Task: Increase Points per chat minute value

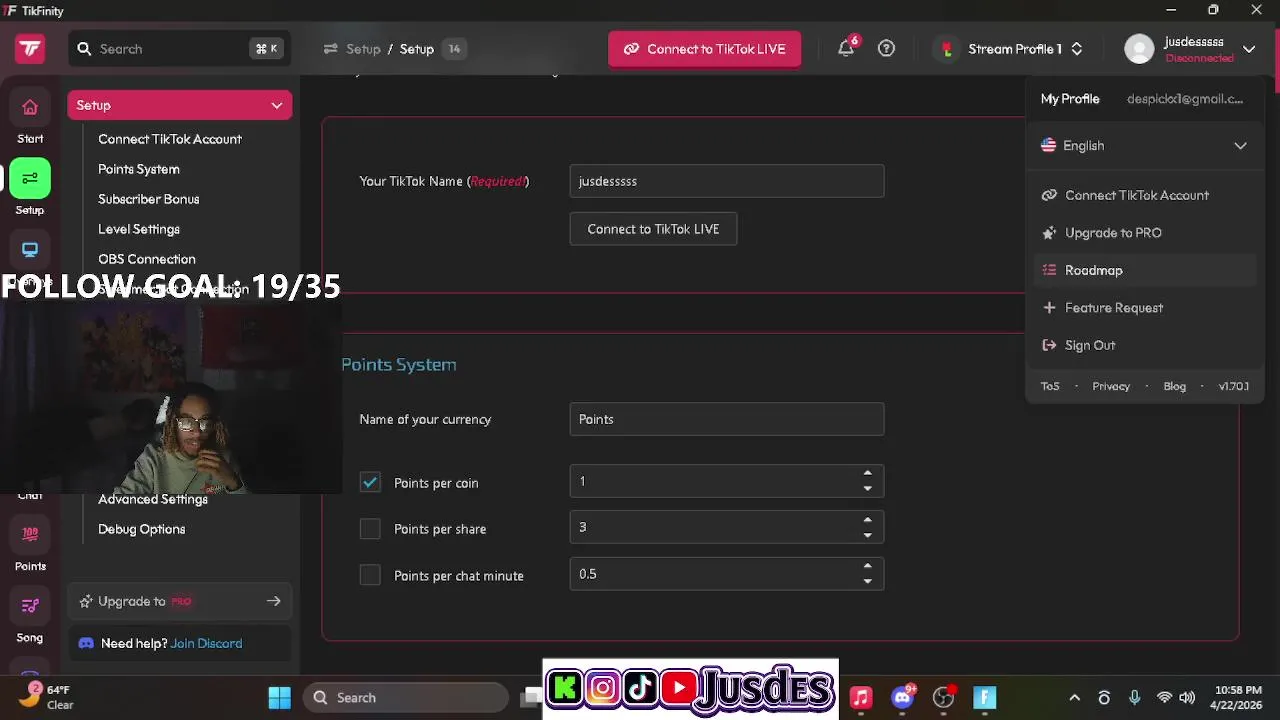Action: 867,566
